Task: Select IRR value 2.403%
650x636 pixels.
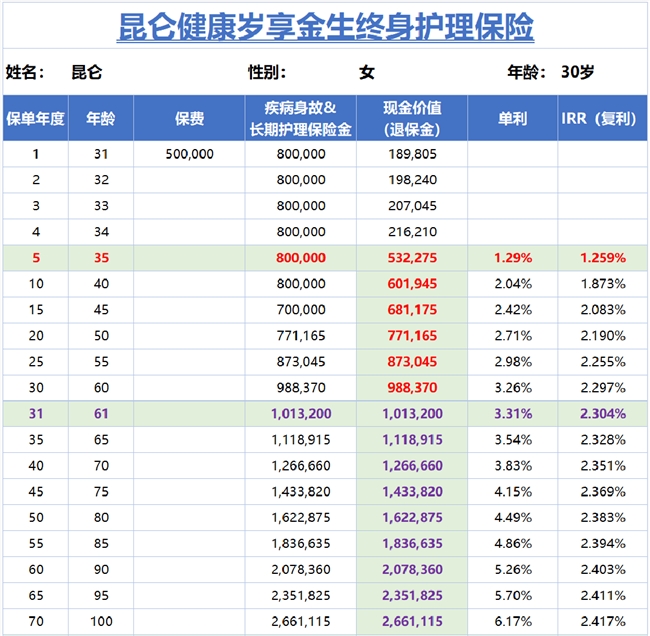Action: [603, 570]
